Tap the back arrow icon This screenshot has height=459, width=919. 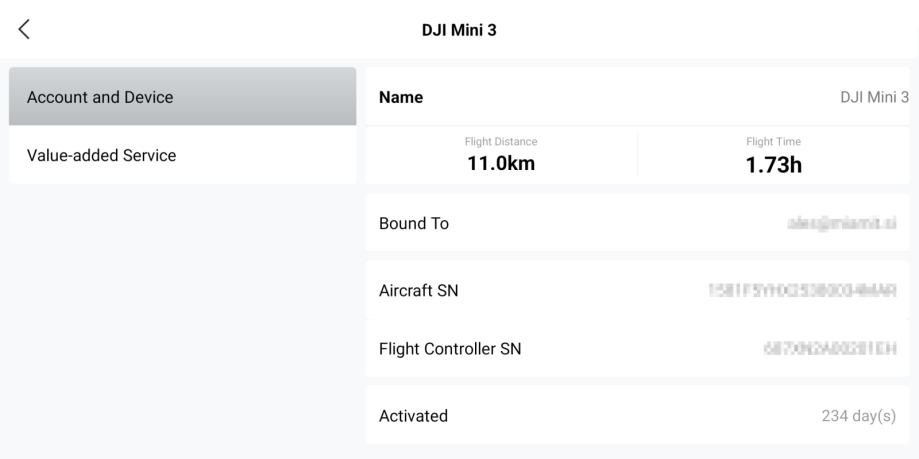(x=25, y=30)
